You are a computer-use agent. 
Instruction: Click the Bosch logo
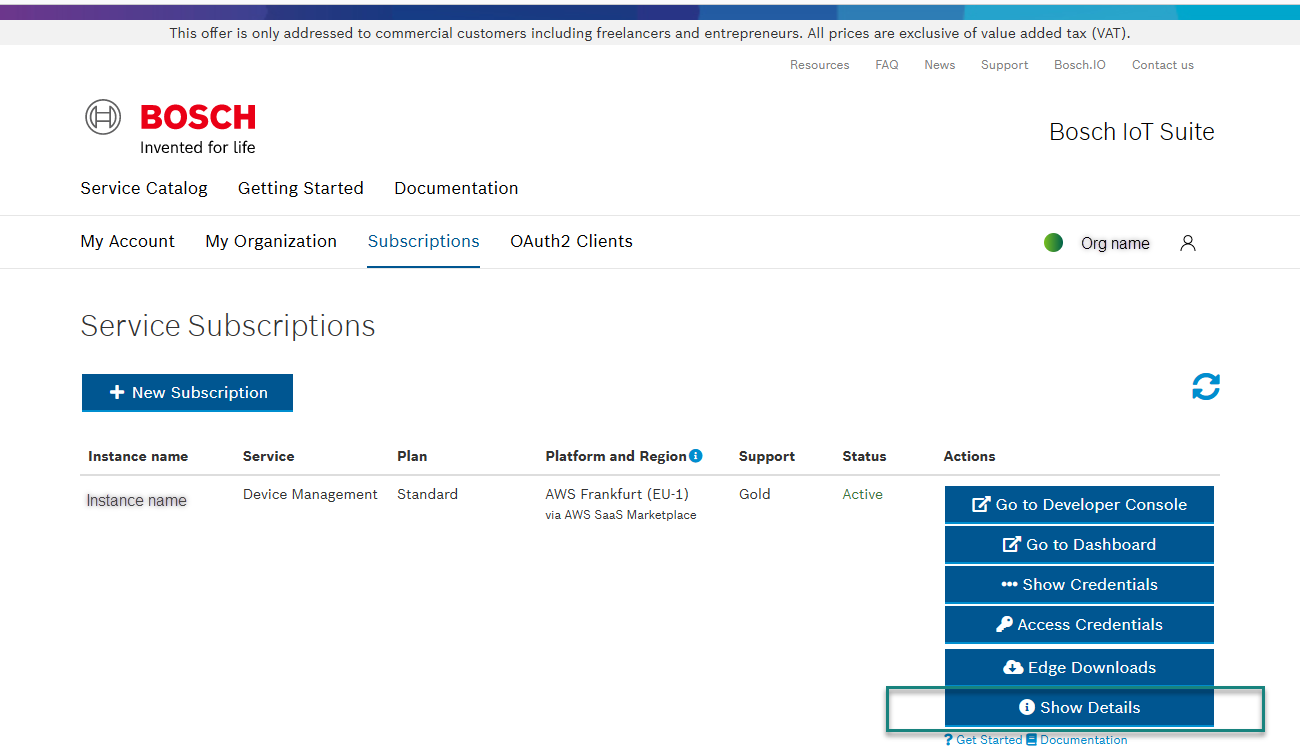170,127
